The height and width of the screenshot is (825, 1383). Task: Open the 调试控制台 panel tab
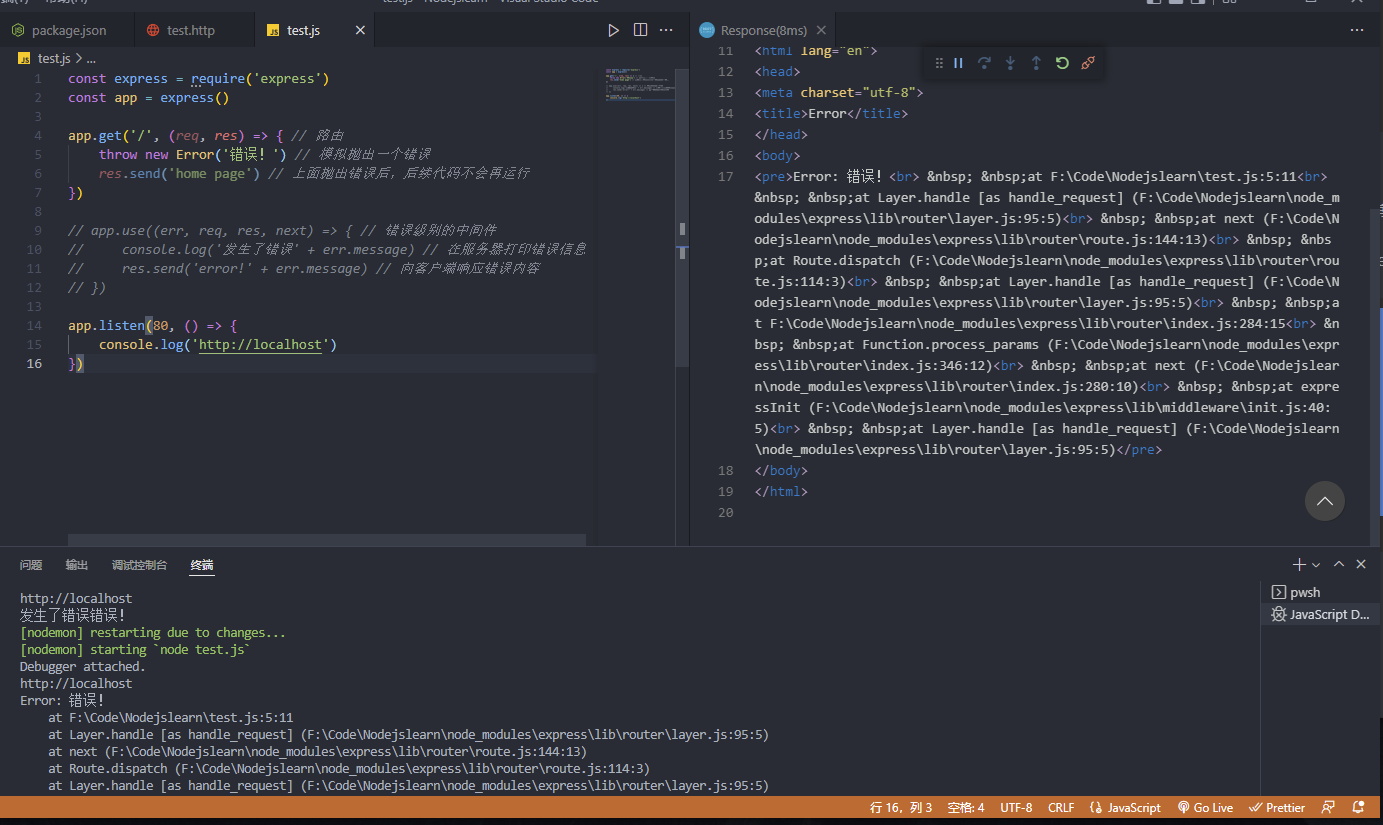pyautogui.click(x=139, y=565)
